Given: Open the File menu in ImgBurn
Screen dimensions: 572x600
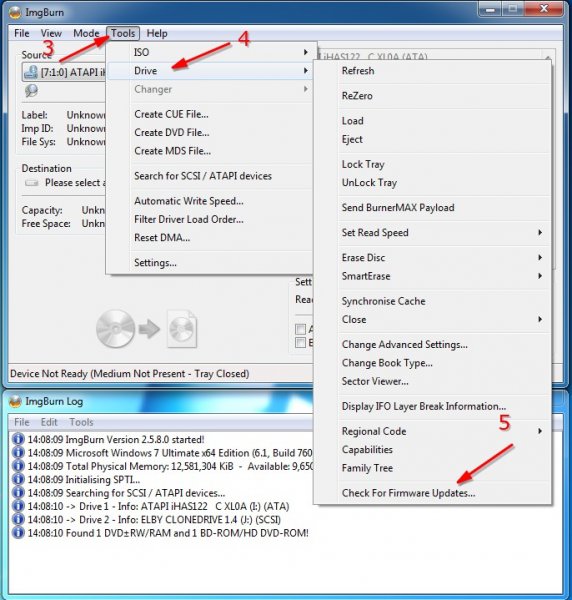Looking at the screenshot, I should [21, 33].
